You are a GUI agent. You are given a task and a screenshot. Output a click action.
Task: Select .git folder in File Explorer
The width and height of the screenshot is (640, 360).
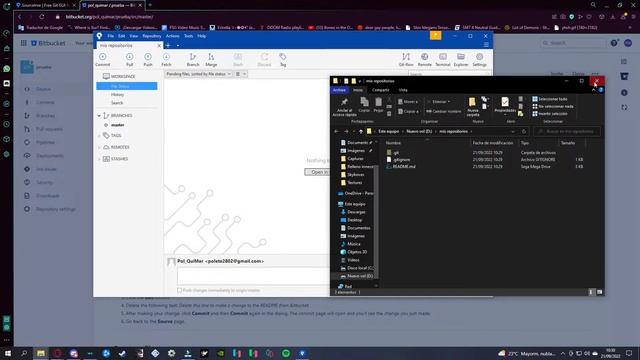[x=393, y=153]
